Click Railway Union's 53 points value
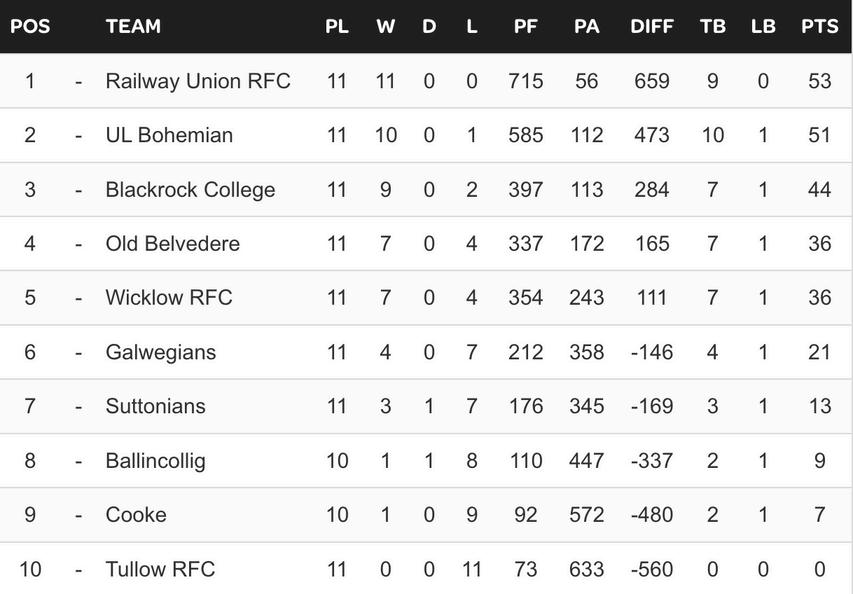This screenshot has width=853, height=594. coord(819,81)
